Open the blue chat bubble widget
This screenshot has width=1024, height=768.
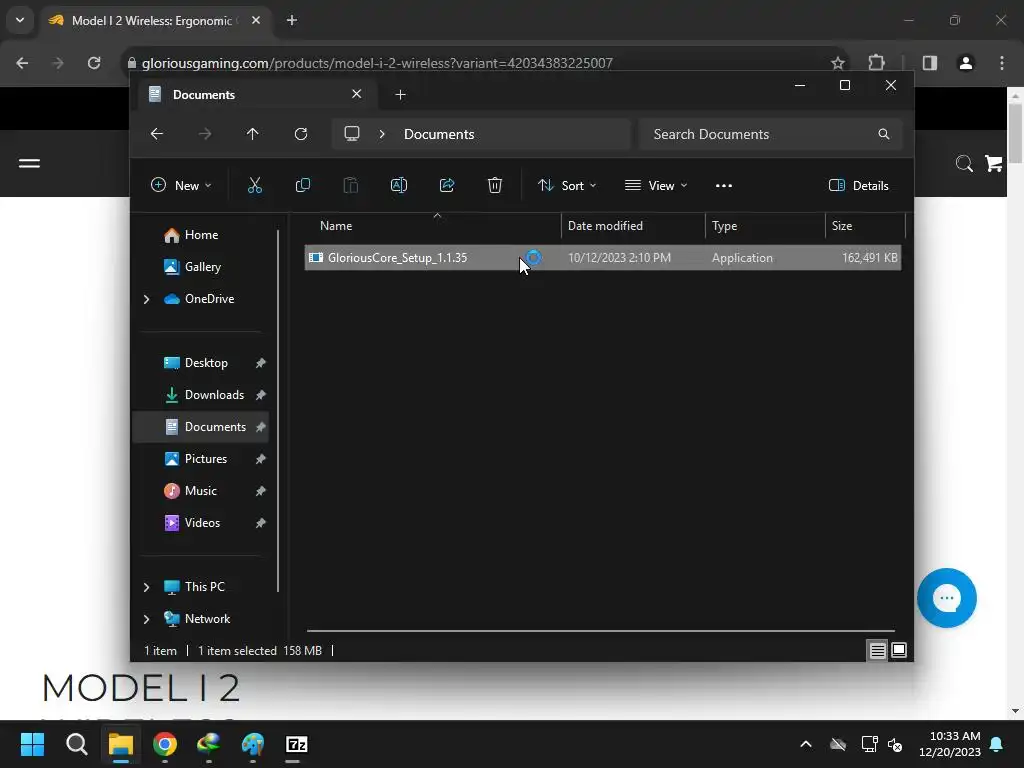point(946,598)
